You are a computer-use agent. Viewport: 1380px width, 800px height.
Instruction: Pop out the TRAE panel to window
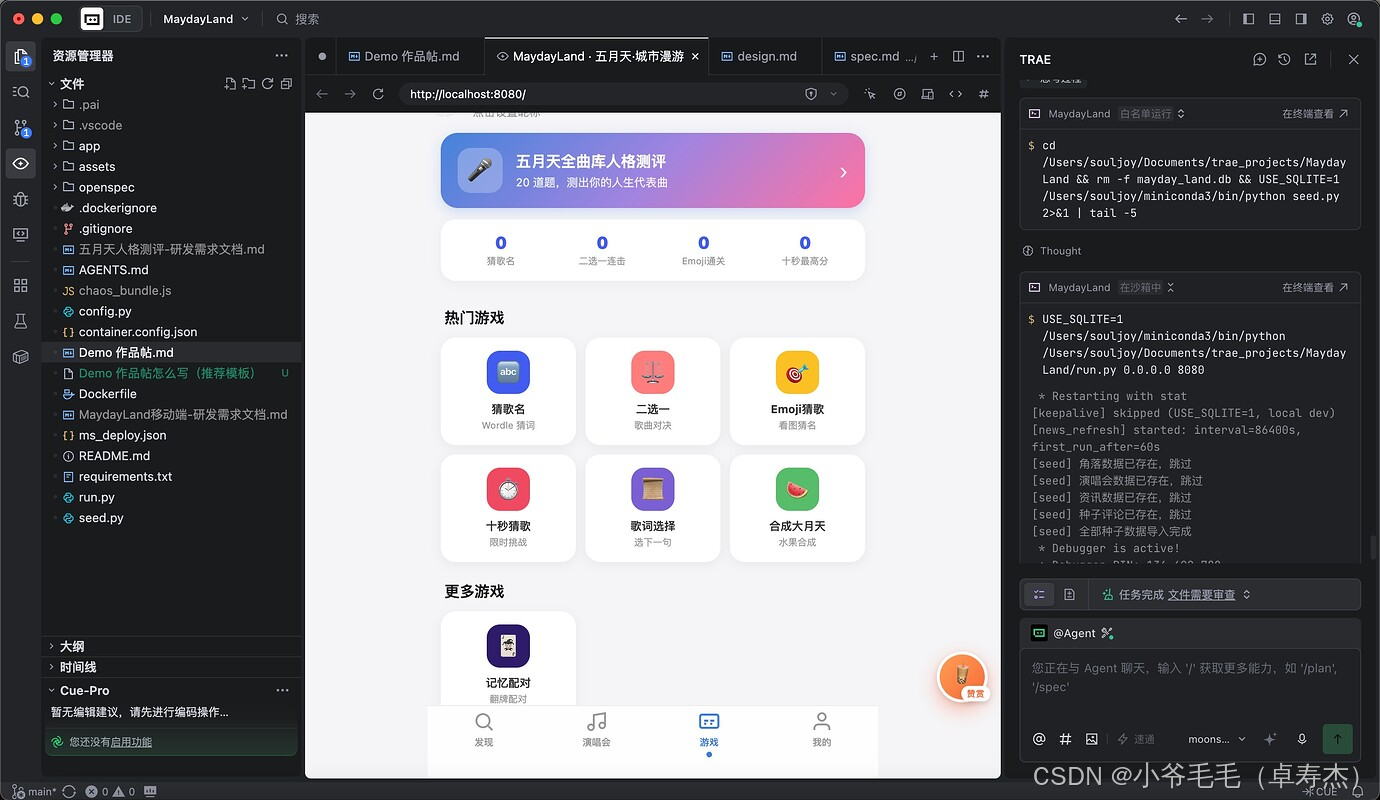pos(1310,60)
